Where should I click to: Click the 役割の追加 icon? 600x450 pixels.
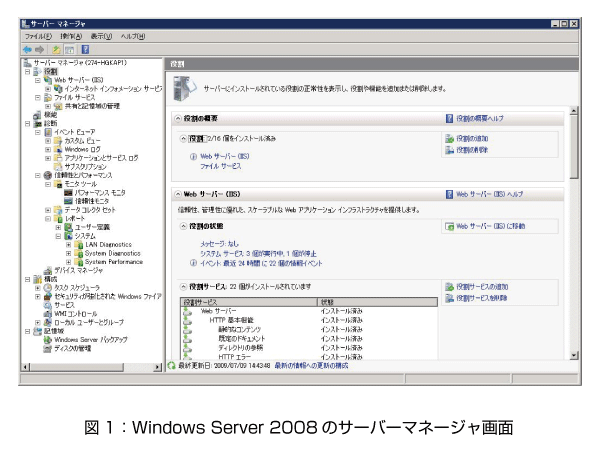point(449,139)
